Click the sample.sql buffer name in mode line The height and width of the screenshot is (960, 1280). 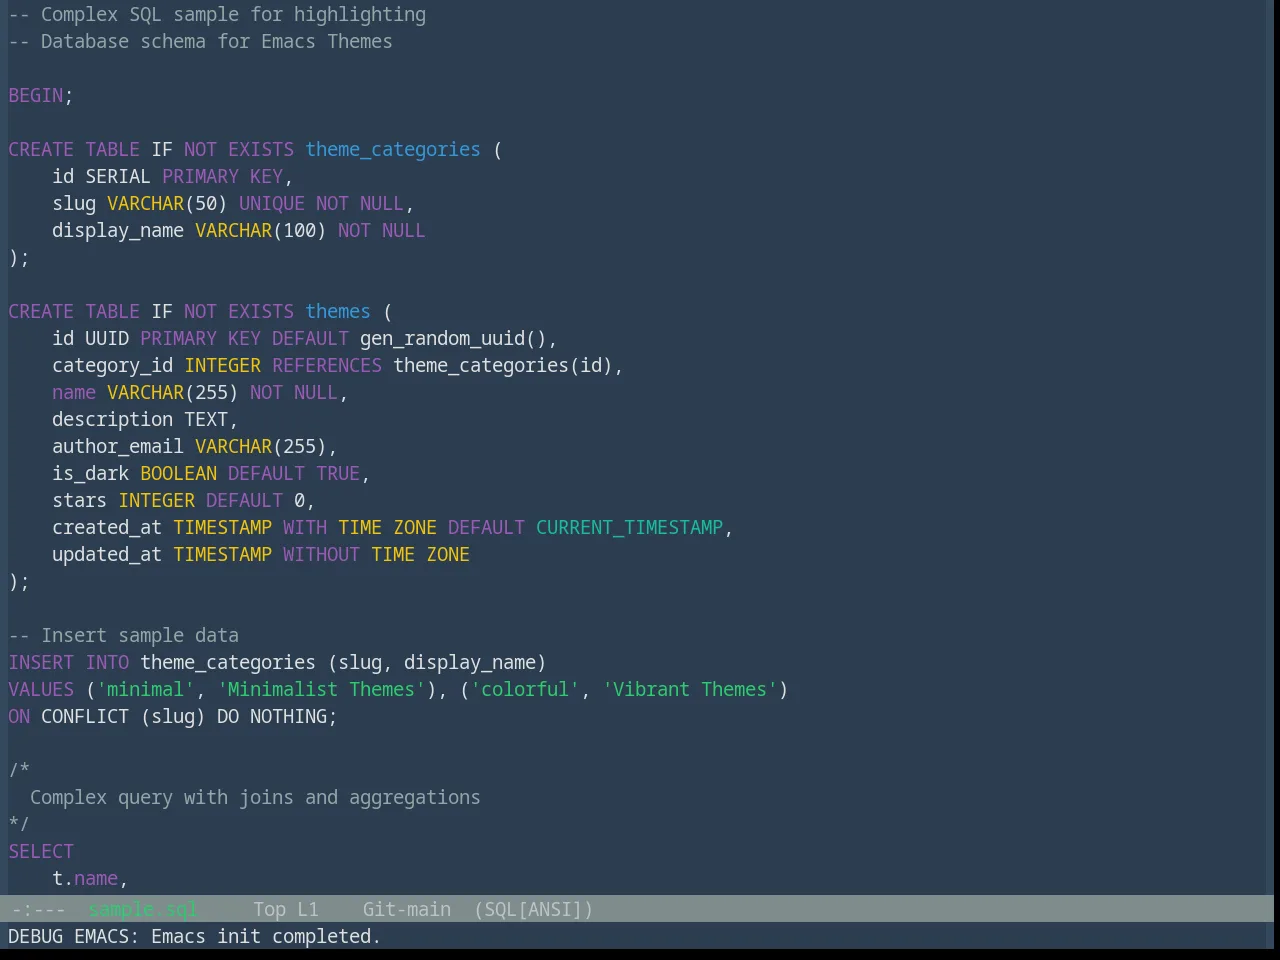pos(143,909)
